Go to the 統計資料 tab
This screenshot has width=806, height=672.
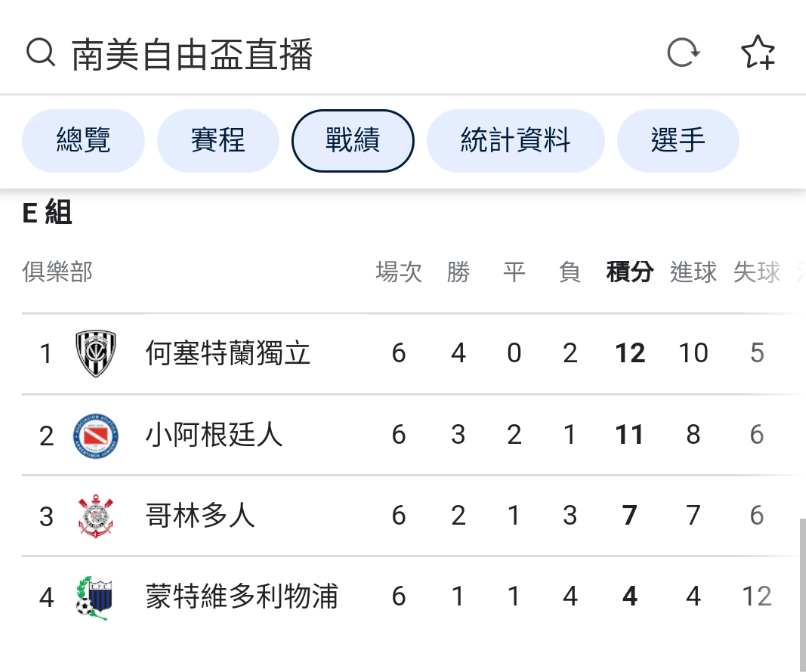click(515, 141)
